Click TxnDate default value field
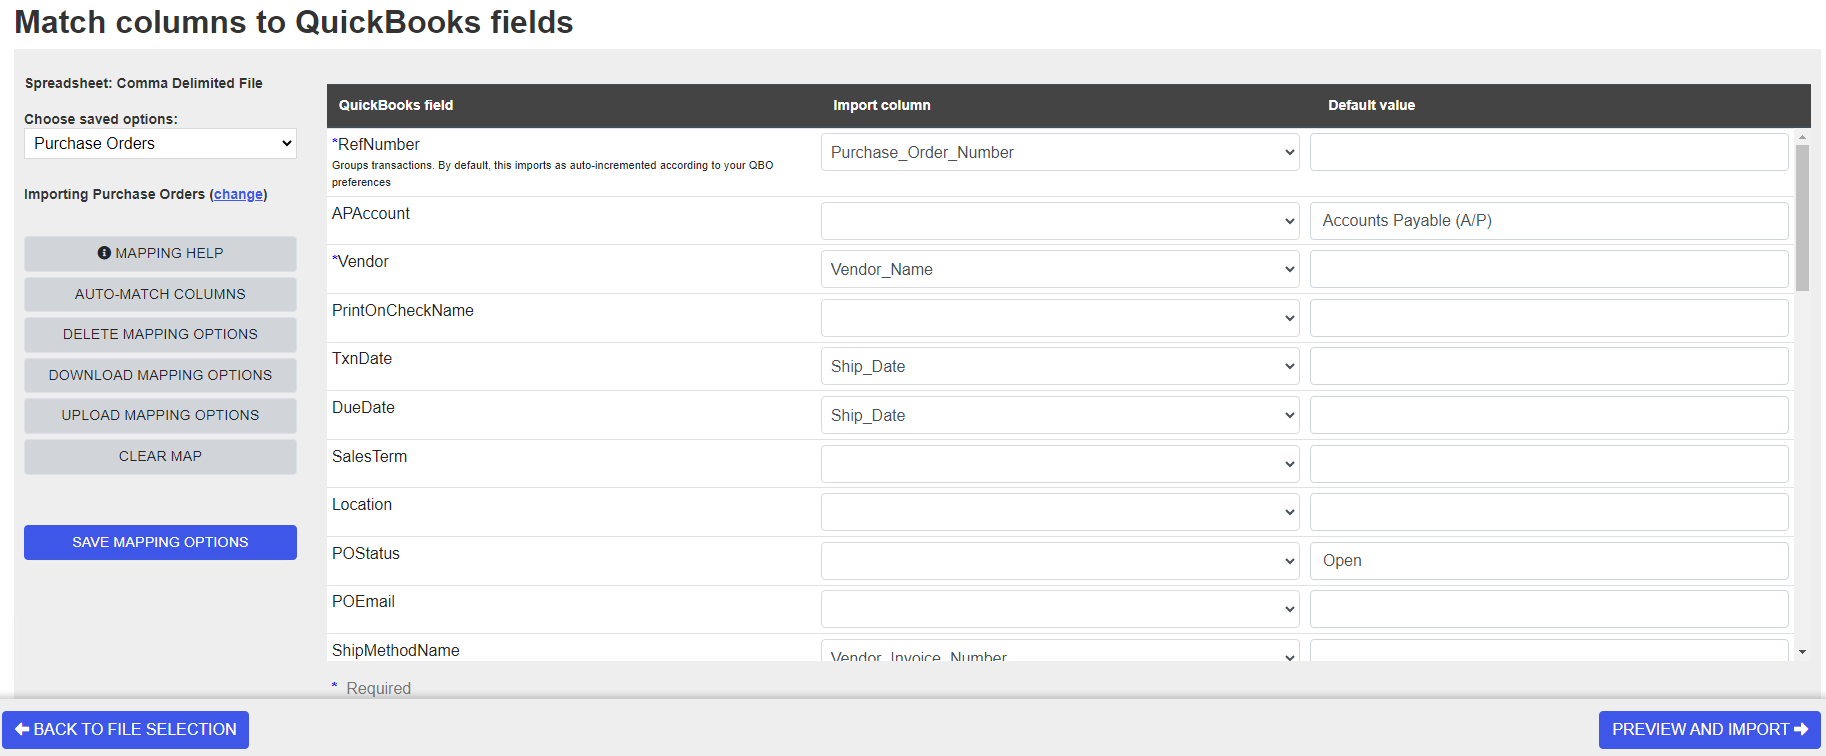 1549,366
